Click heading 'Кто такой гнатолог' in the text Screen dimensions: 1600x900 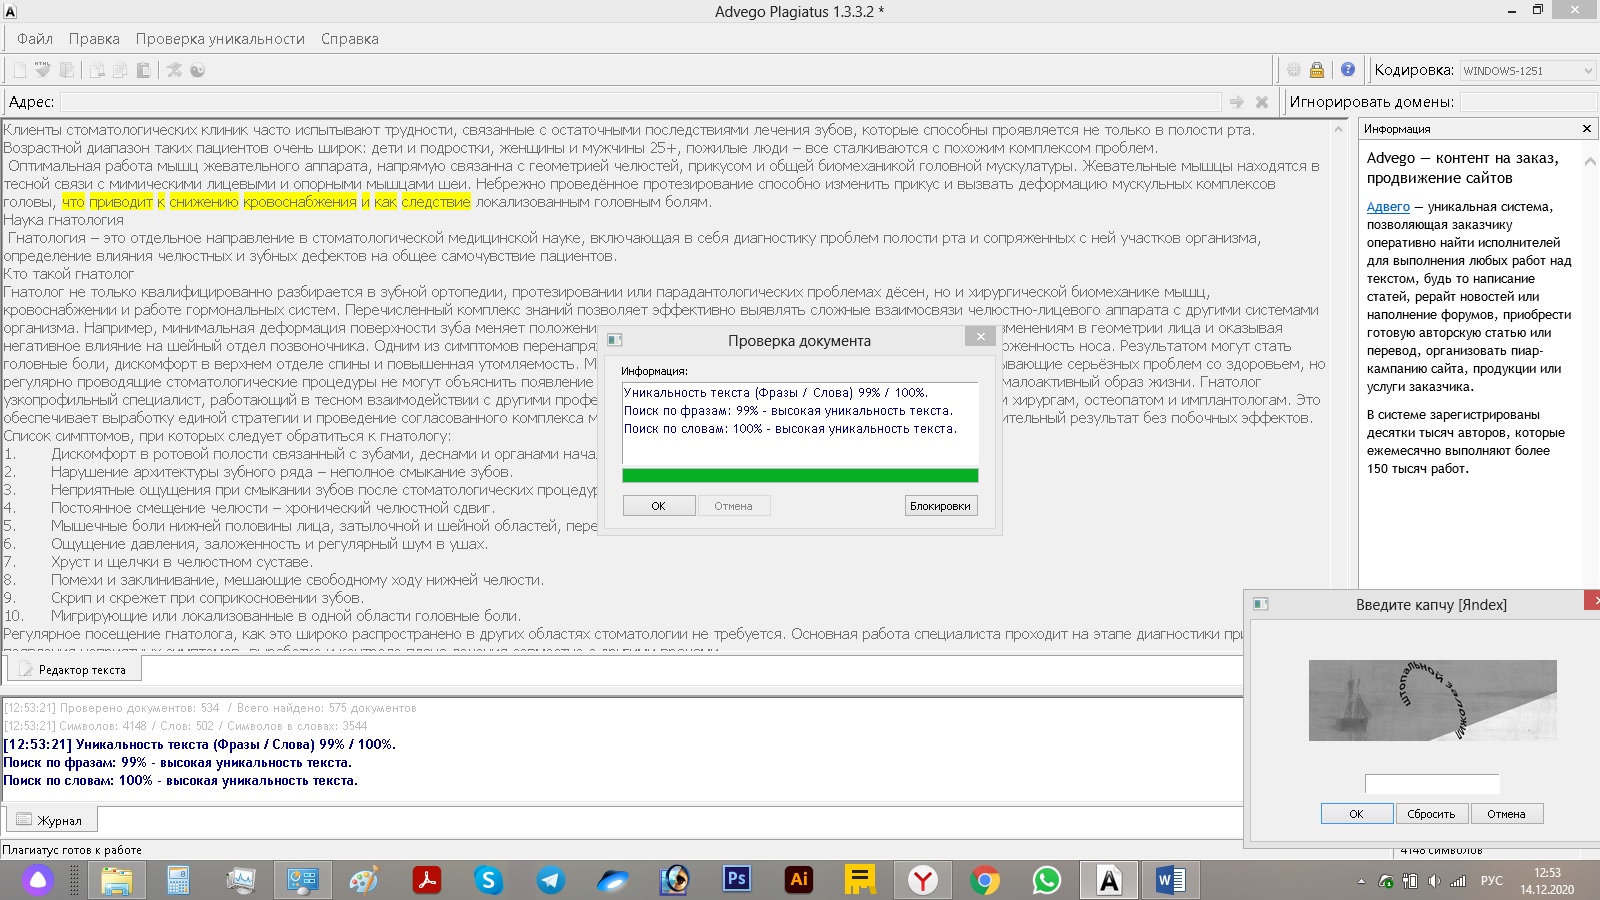(69, 274)
